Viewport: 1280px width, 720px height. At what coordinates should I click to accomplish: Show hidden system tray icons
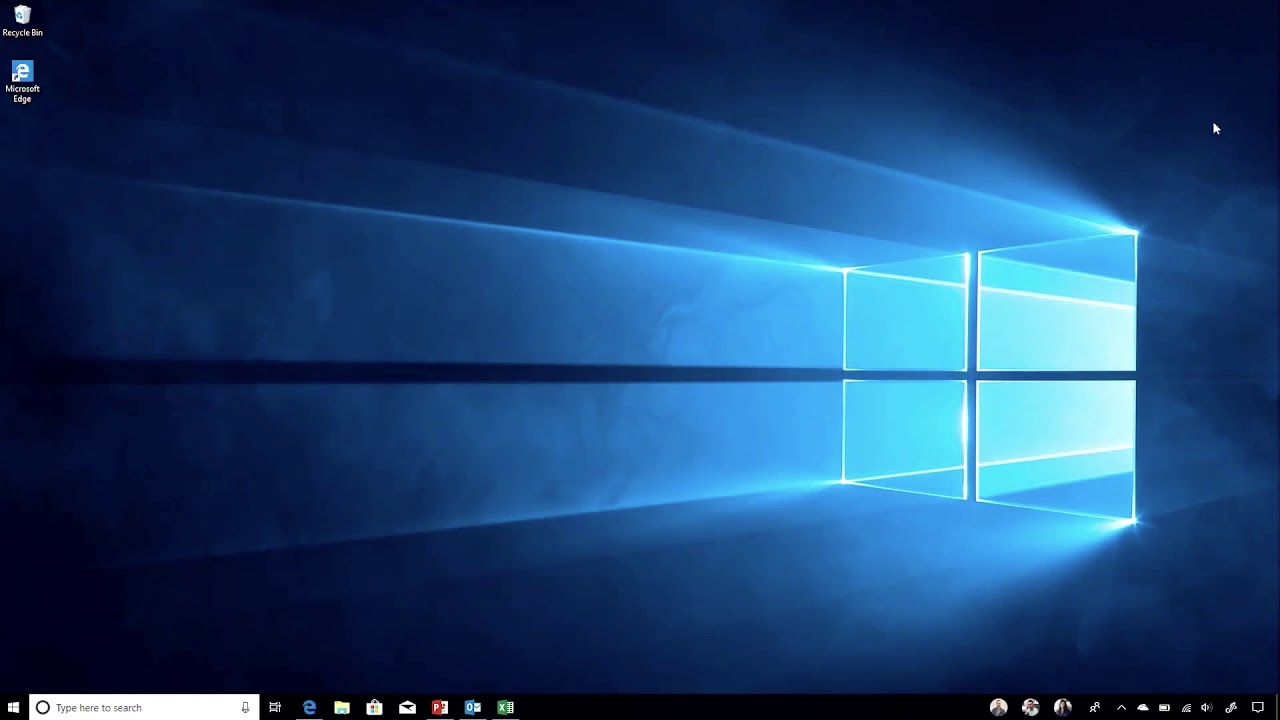tap(1121, 707)
